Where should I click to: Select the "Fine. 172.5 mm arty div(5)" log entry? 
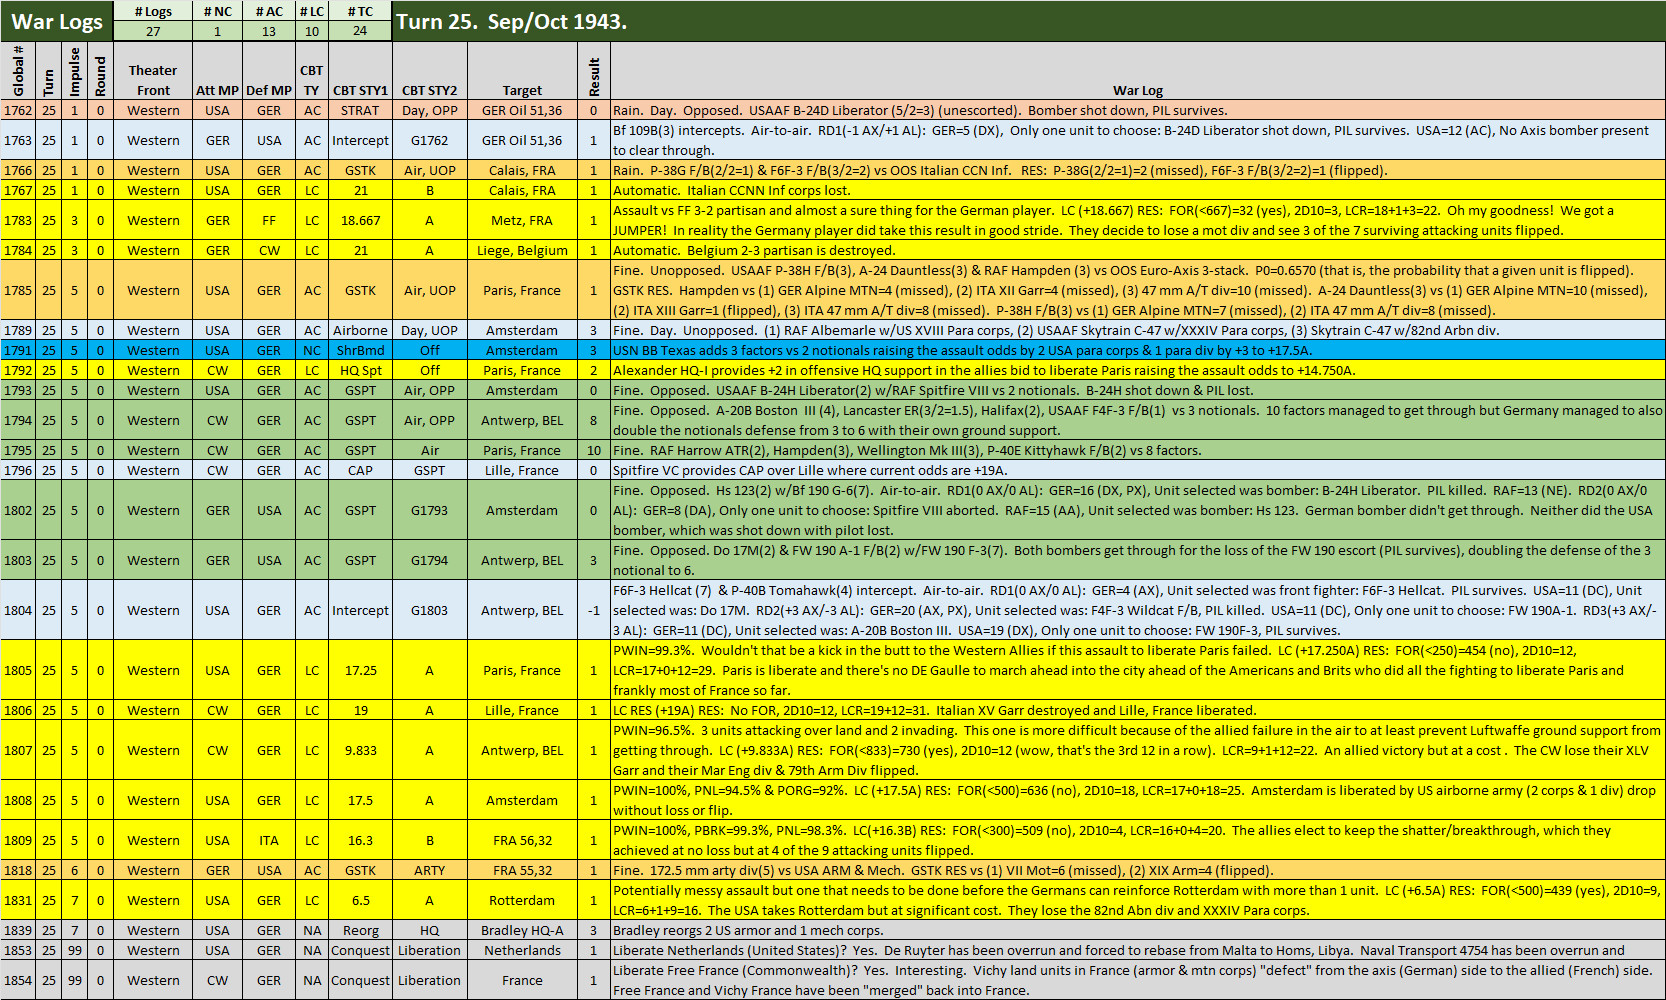pyautogui.click(x=1138, y=870)
